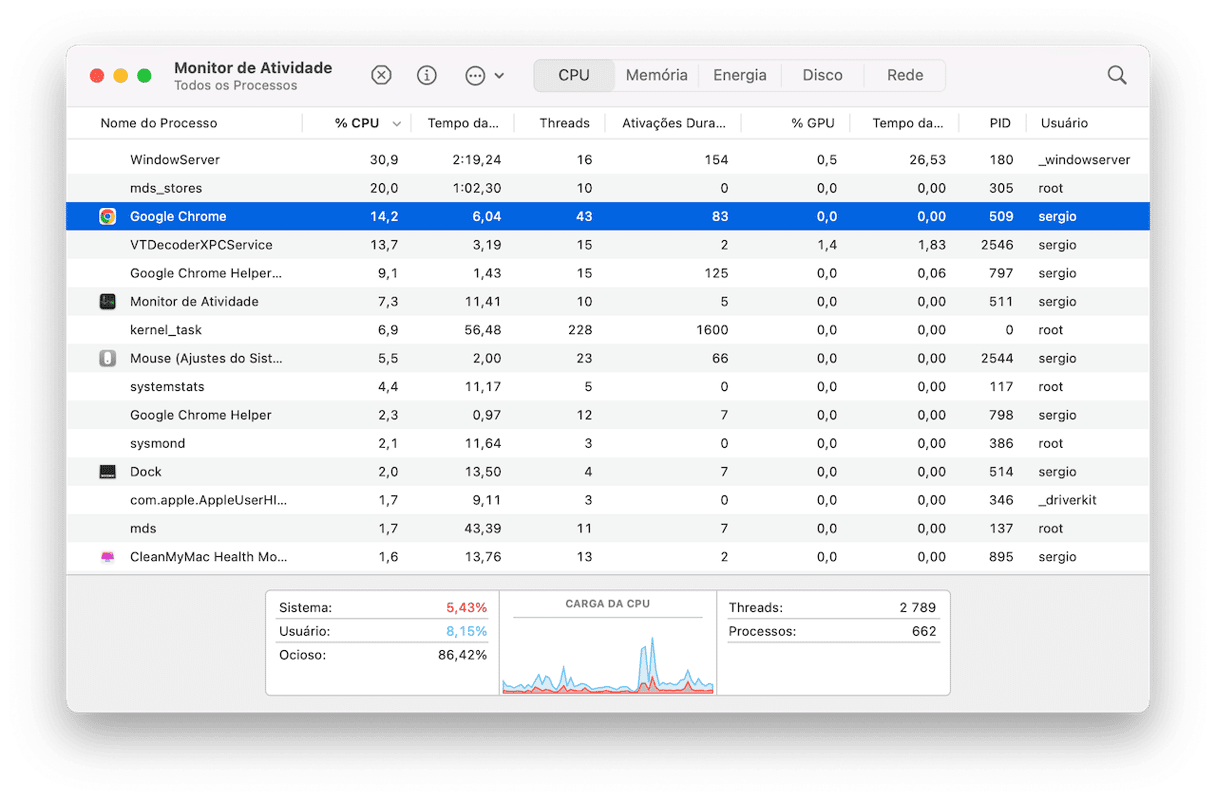Sort by % GPU column header
Viewport: 1216px width, 800px height.
[x=812, y=123]
